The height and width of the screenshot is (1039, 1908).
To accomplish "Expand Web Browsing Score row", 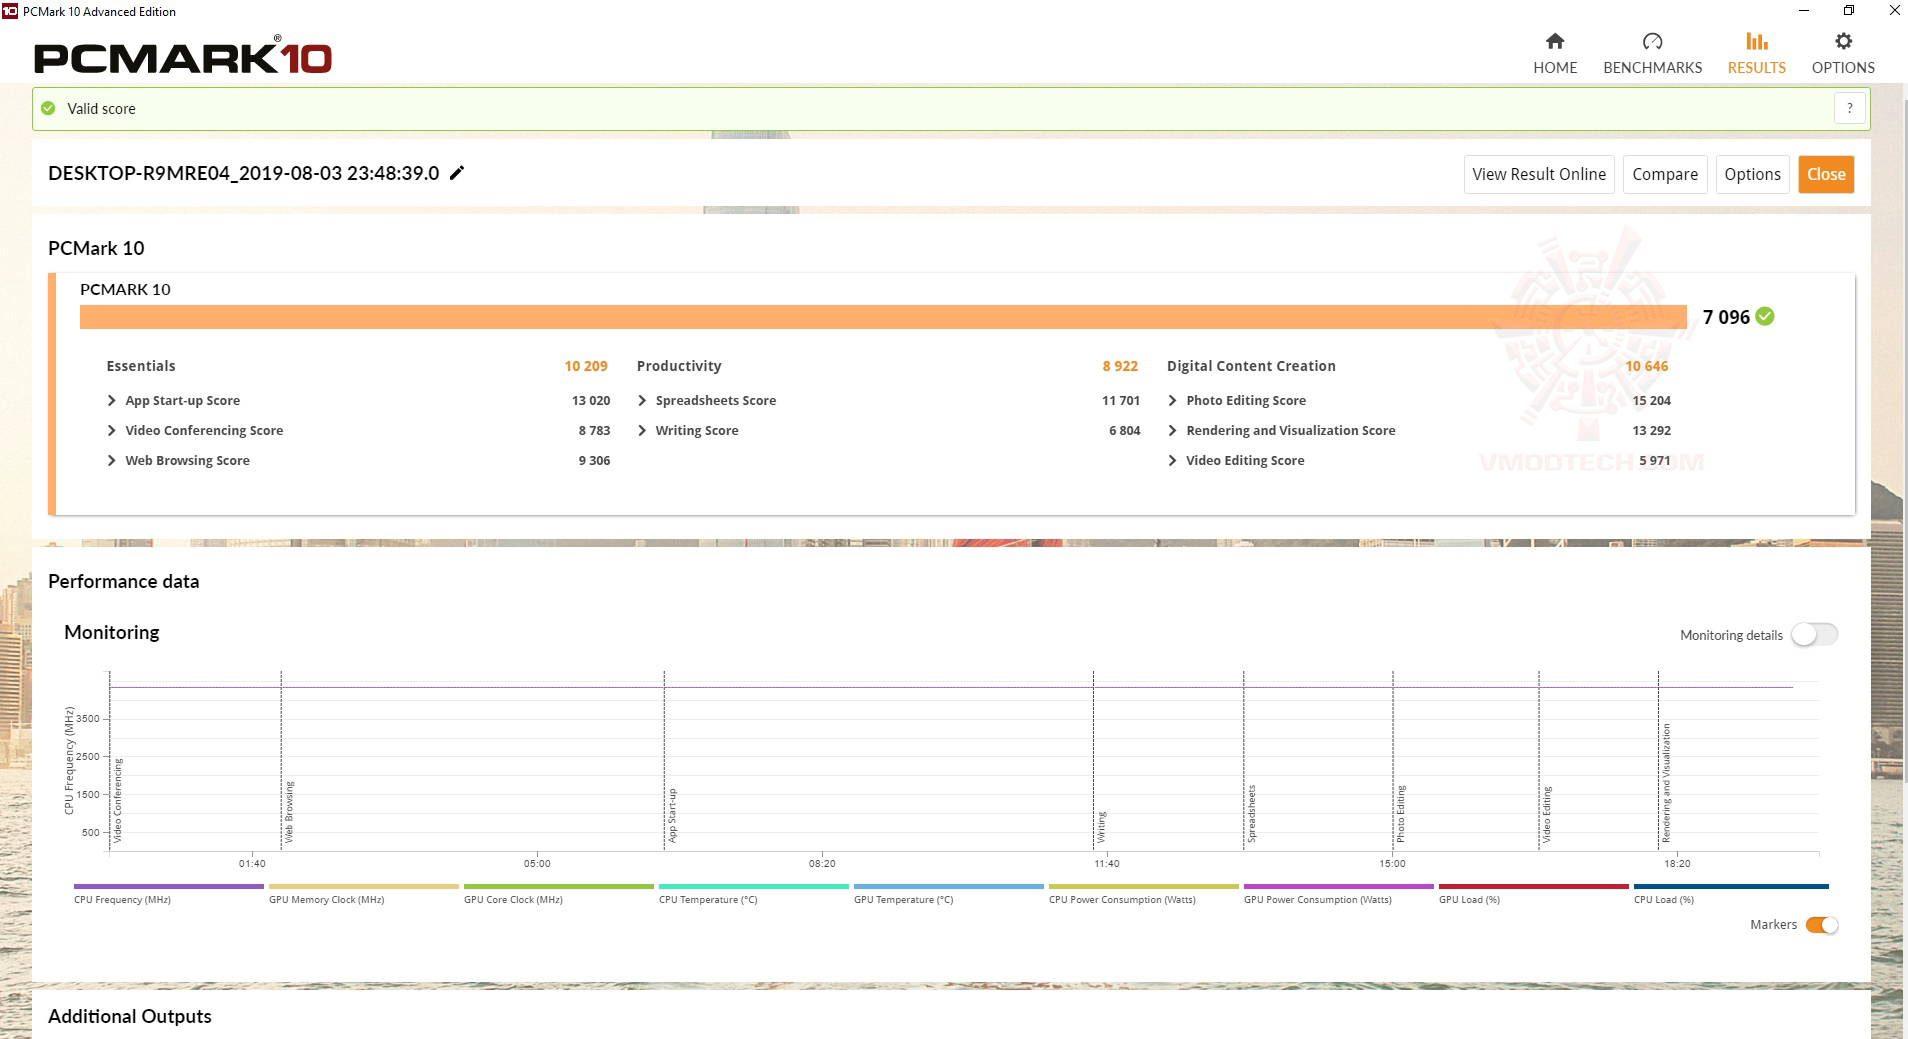I will coord(111,460).
